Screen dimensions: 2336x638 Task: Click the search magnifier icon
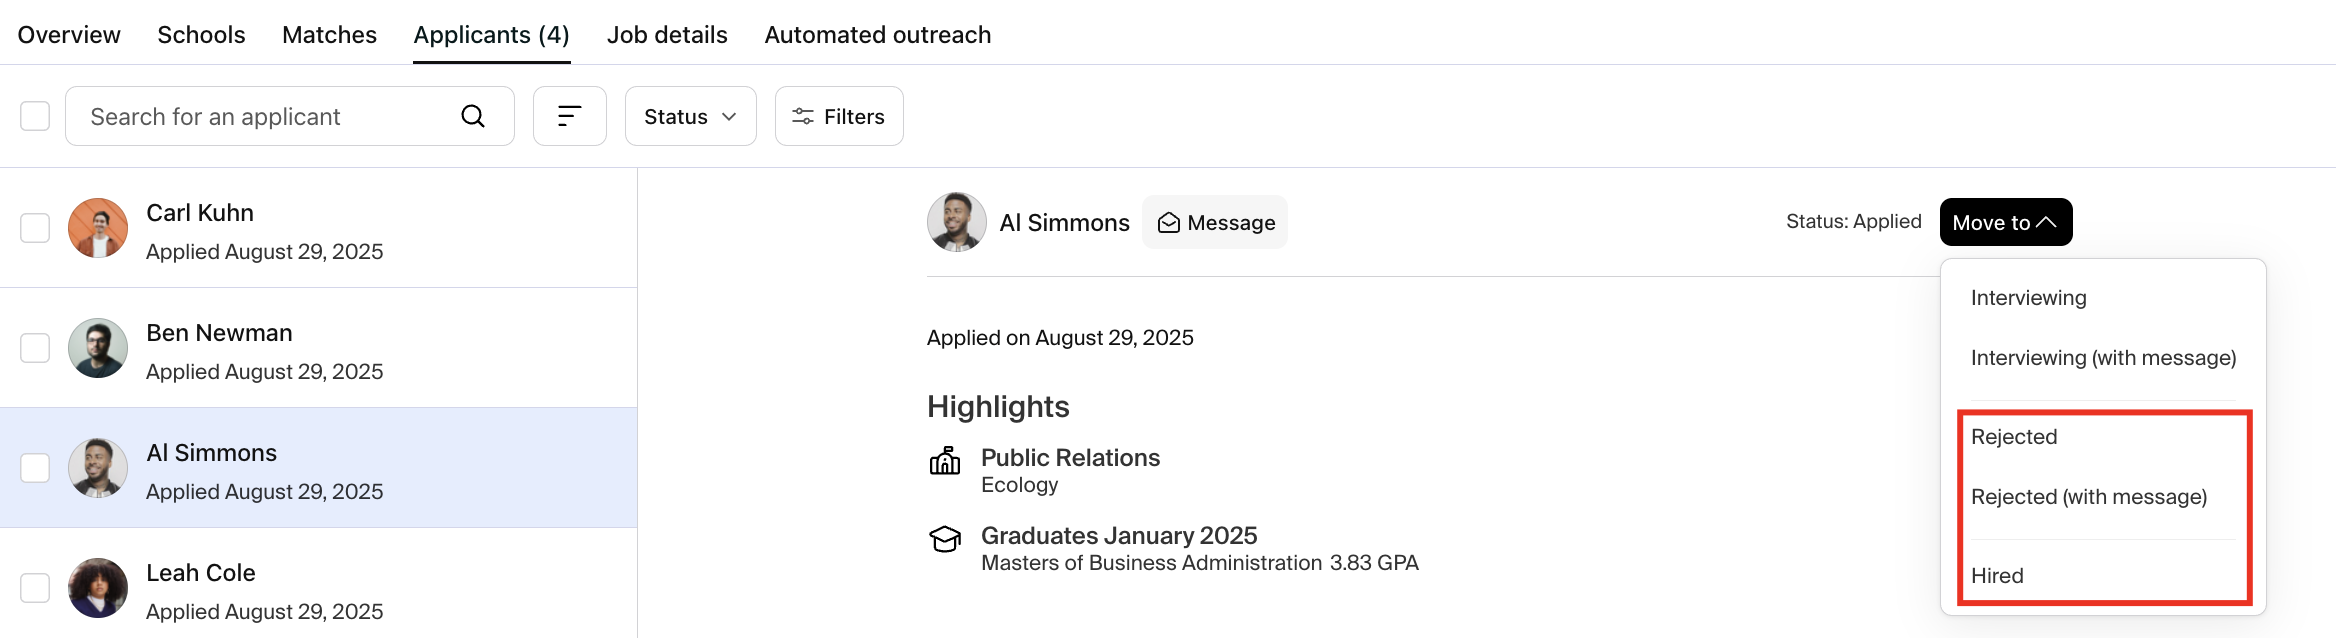click(473, 117)
